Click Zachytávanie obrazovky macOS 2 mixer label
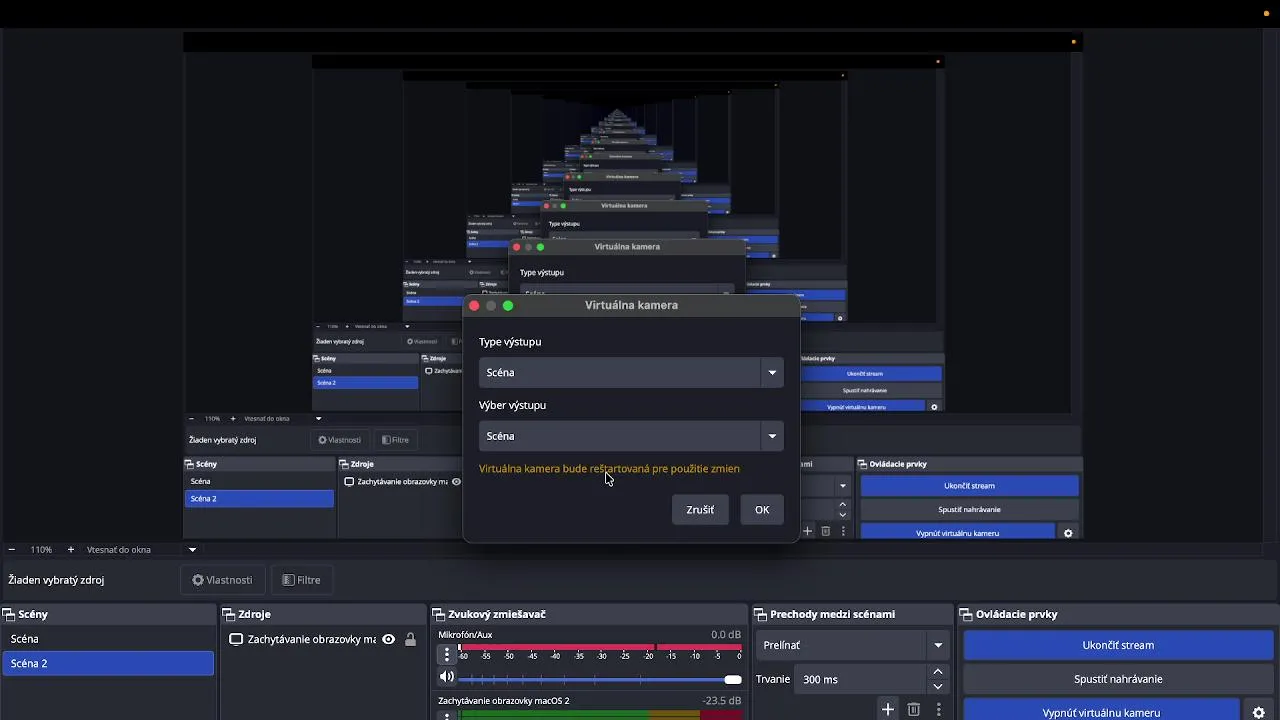 click(x=503, y=701)
